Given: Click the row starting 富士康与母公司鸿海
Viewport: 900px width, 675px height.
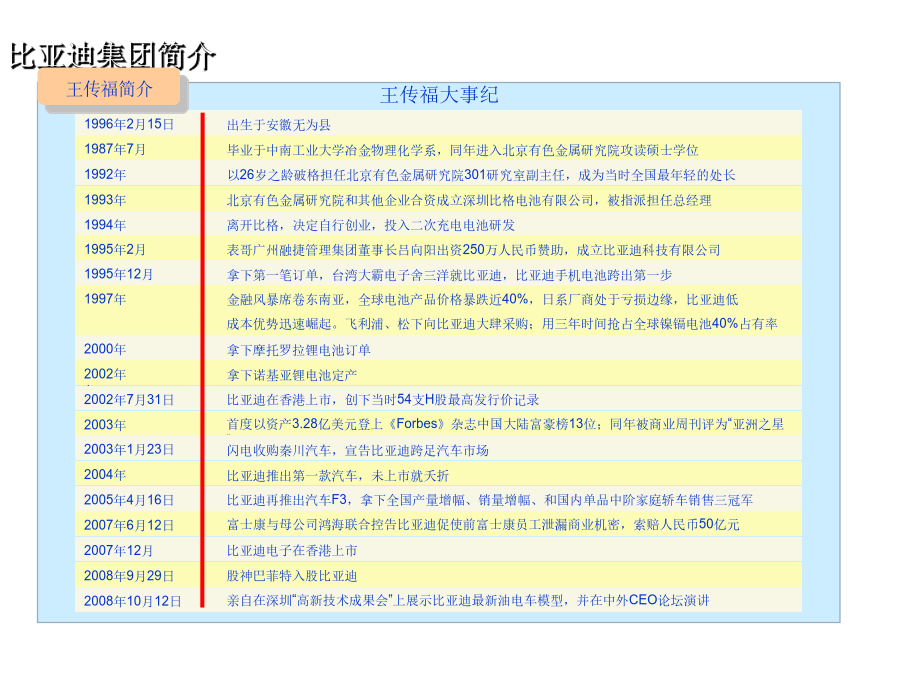Looking at the screenshot, I should [483, 525].
